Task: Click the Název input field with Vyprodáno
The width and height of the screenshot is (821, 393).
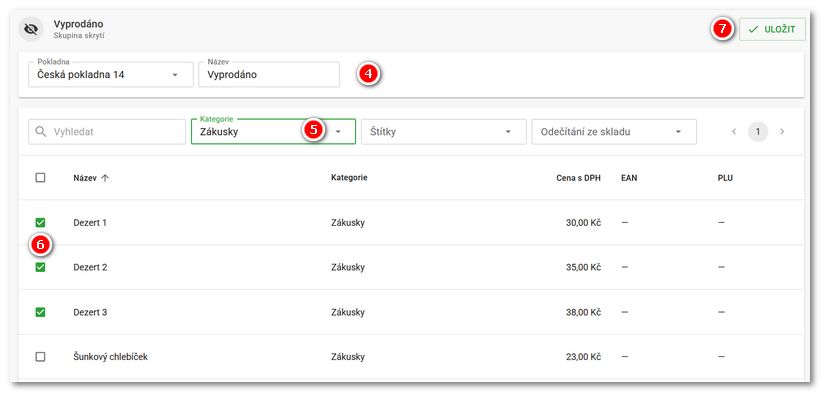Action: tap(269, 74)
